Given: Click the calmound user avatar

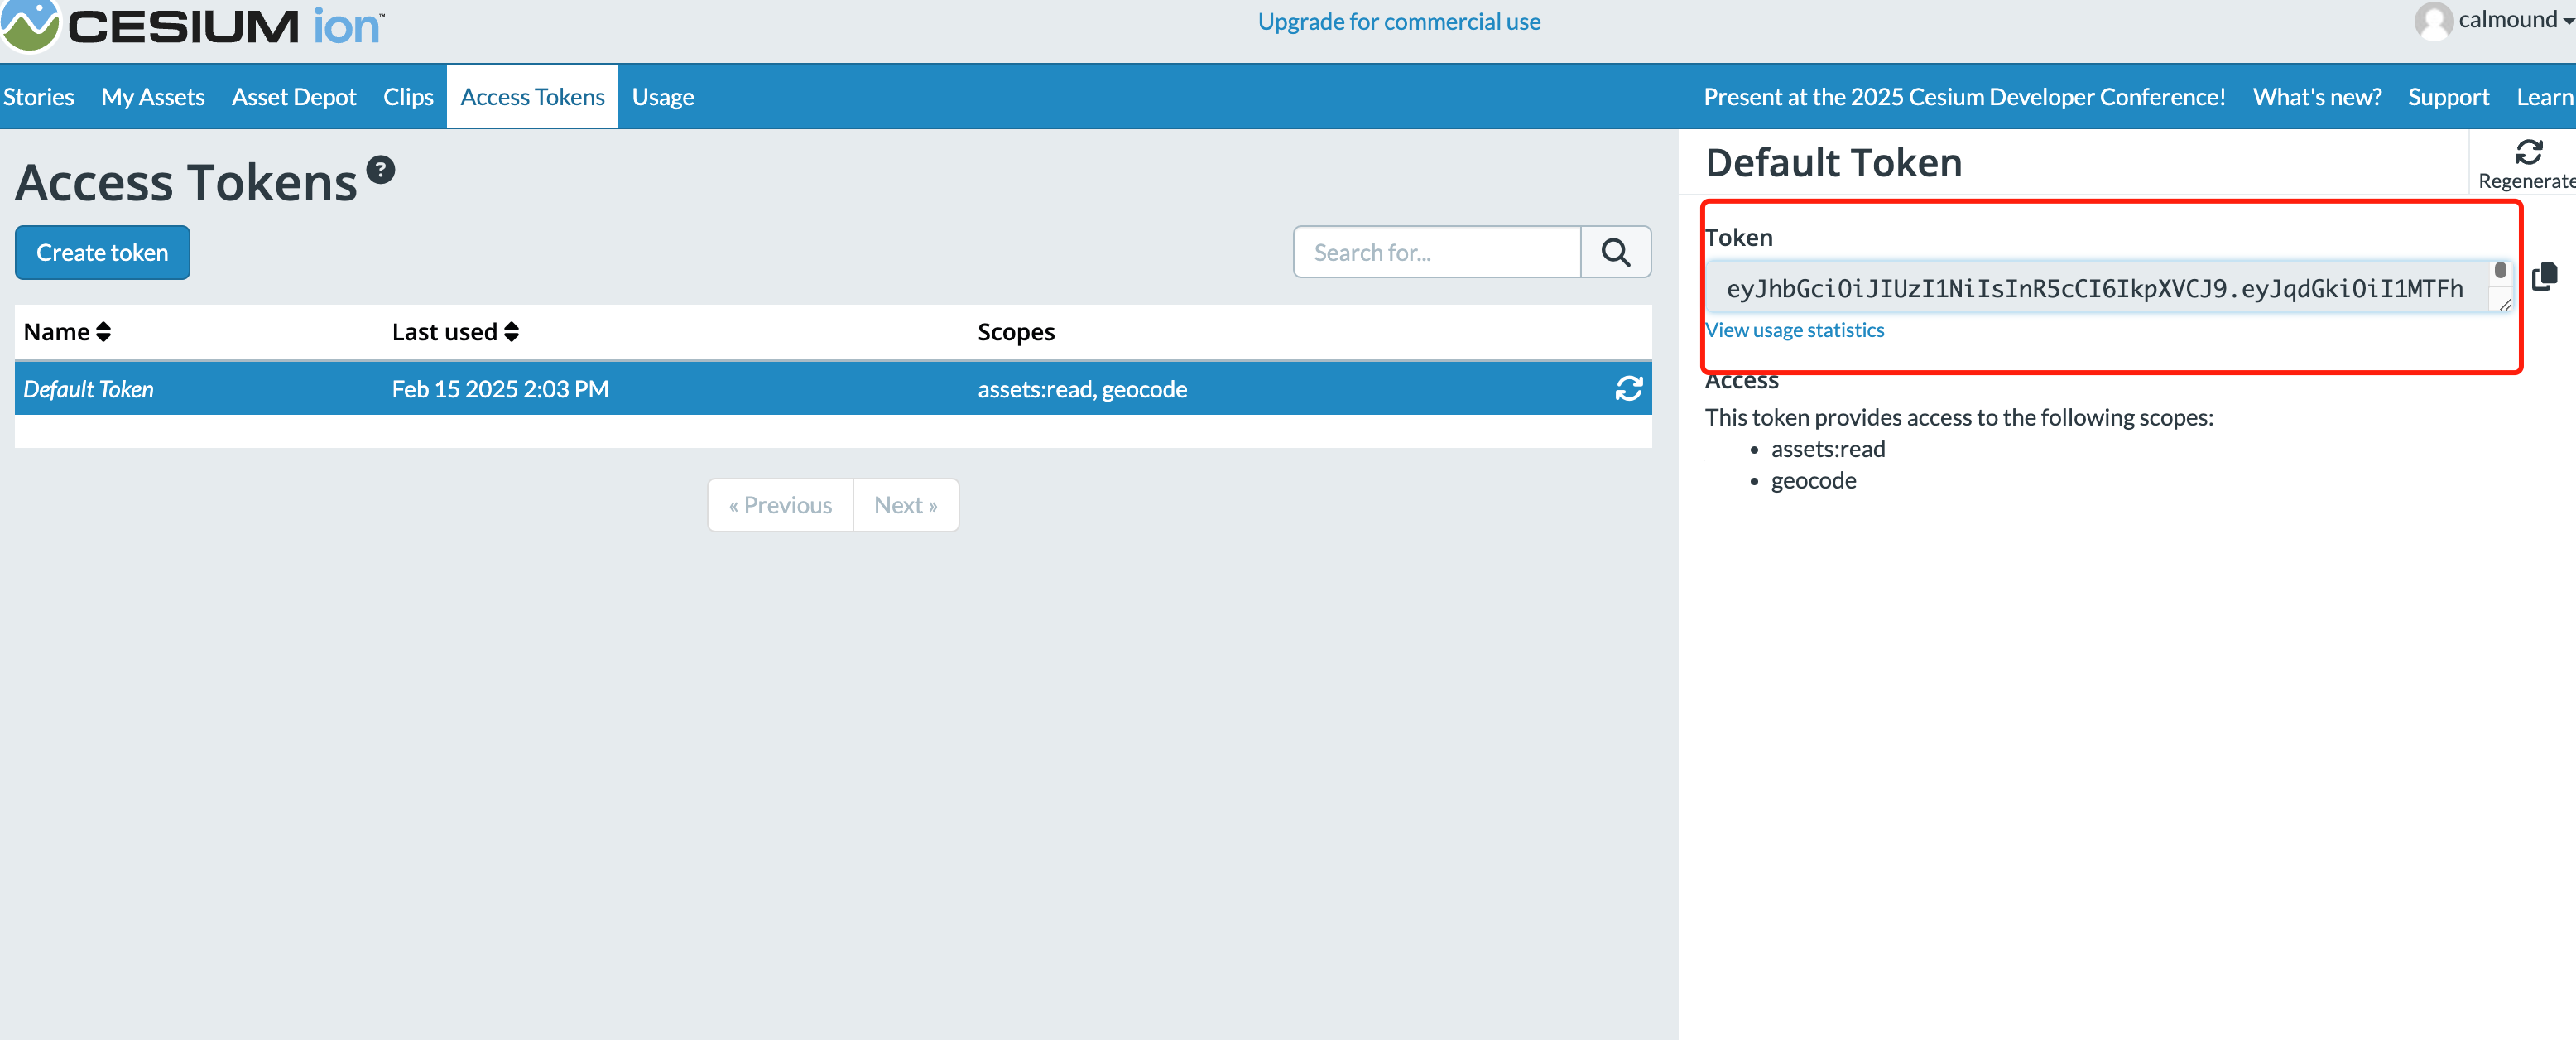Looking at the screenshot, I should tap(2433, 21).
